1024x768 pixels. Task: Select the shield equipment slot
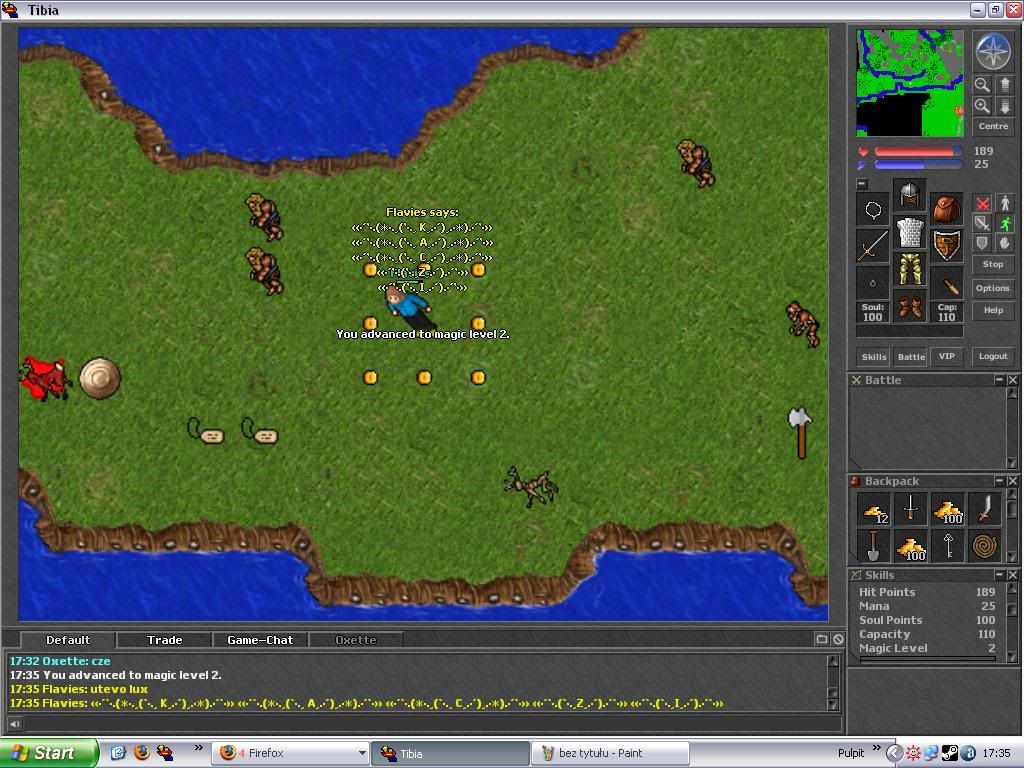click(x=947, y=246)
